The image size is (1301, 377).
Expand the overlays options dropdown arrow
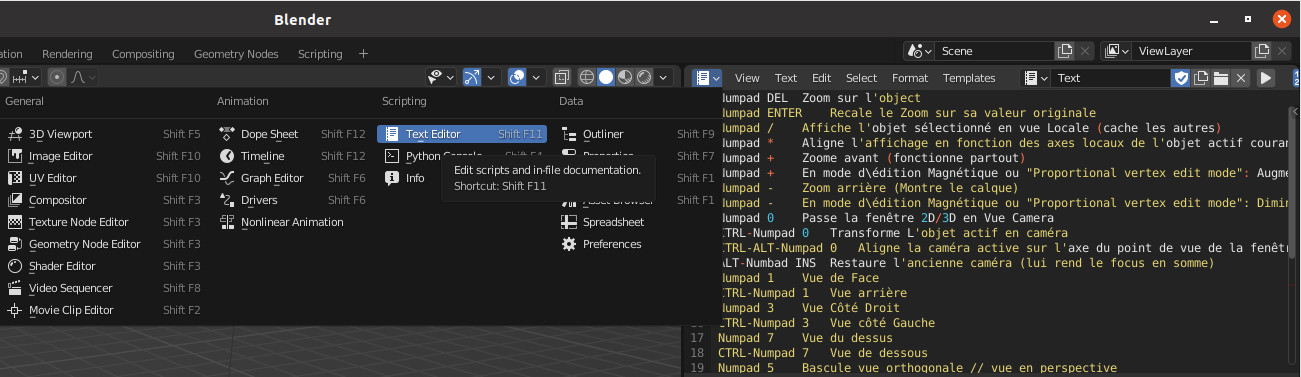[537, 77]
